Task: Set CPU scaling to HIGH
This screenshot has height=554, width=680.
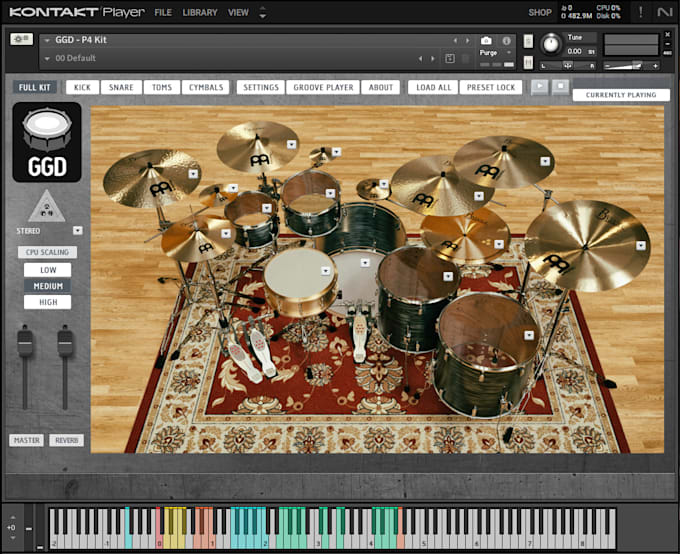Action: coord(48,302)
